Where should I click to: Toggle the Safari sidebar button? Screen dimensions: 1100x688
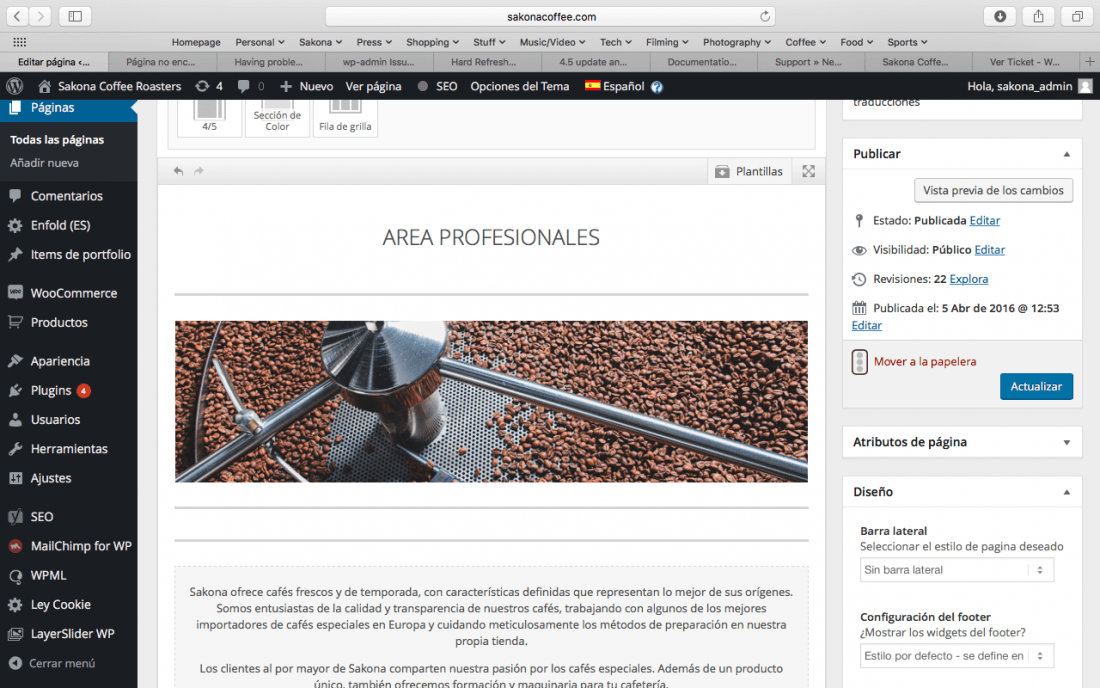click(75, 15)
